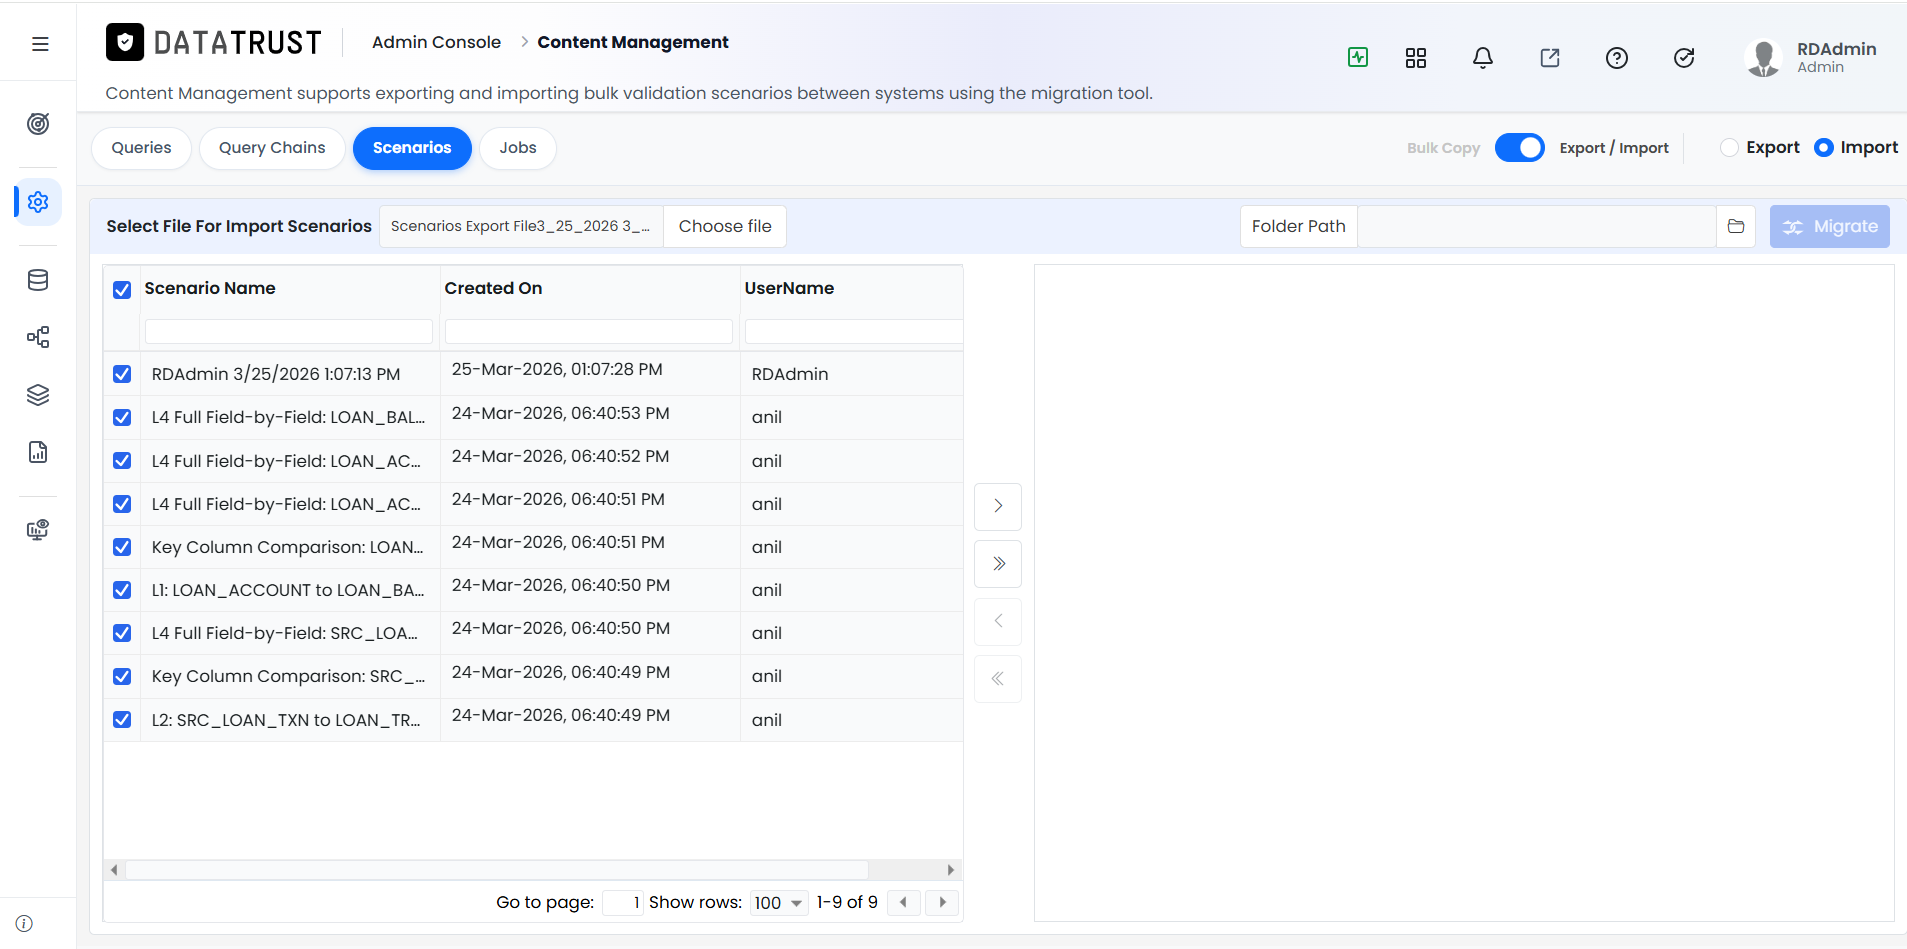Open the reports icon in sidebar

pyautogui.click(x=38, y=452)
